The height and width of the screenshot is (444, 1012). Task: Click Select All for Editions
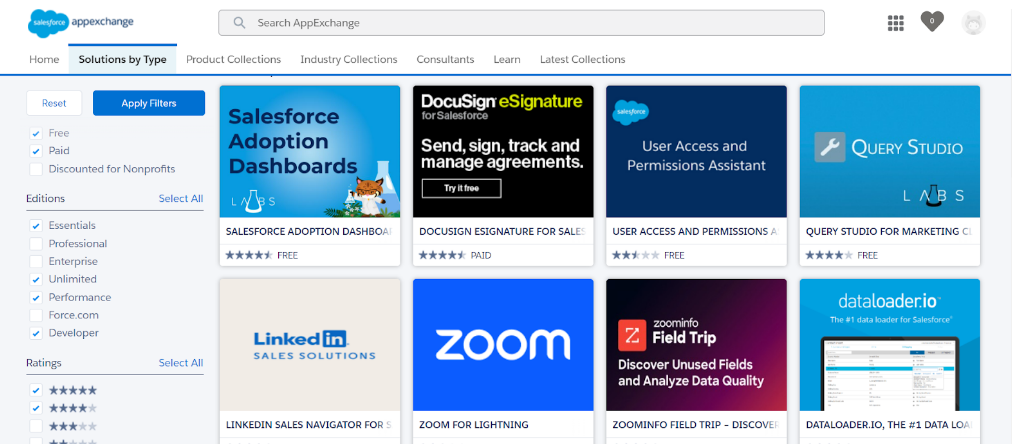181,199
